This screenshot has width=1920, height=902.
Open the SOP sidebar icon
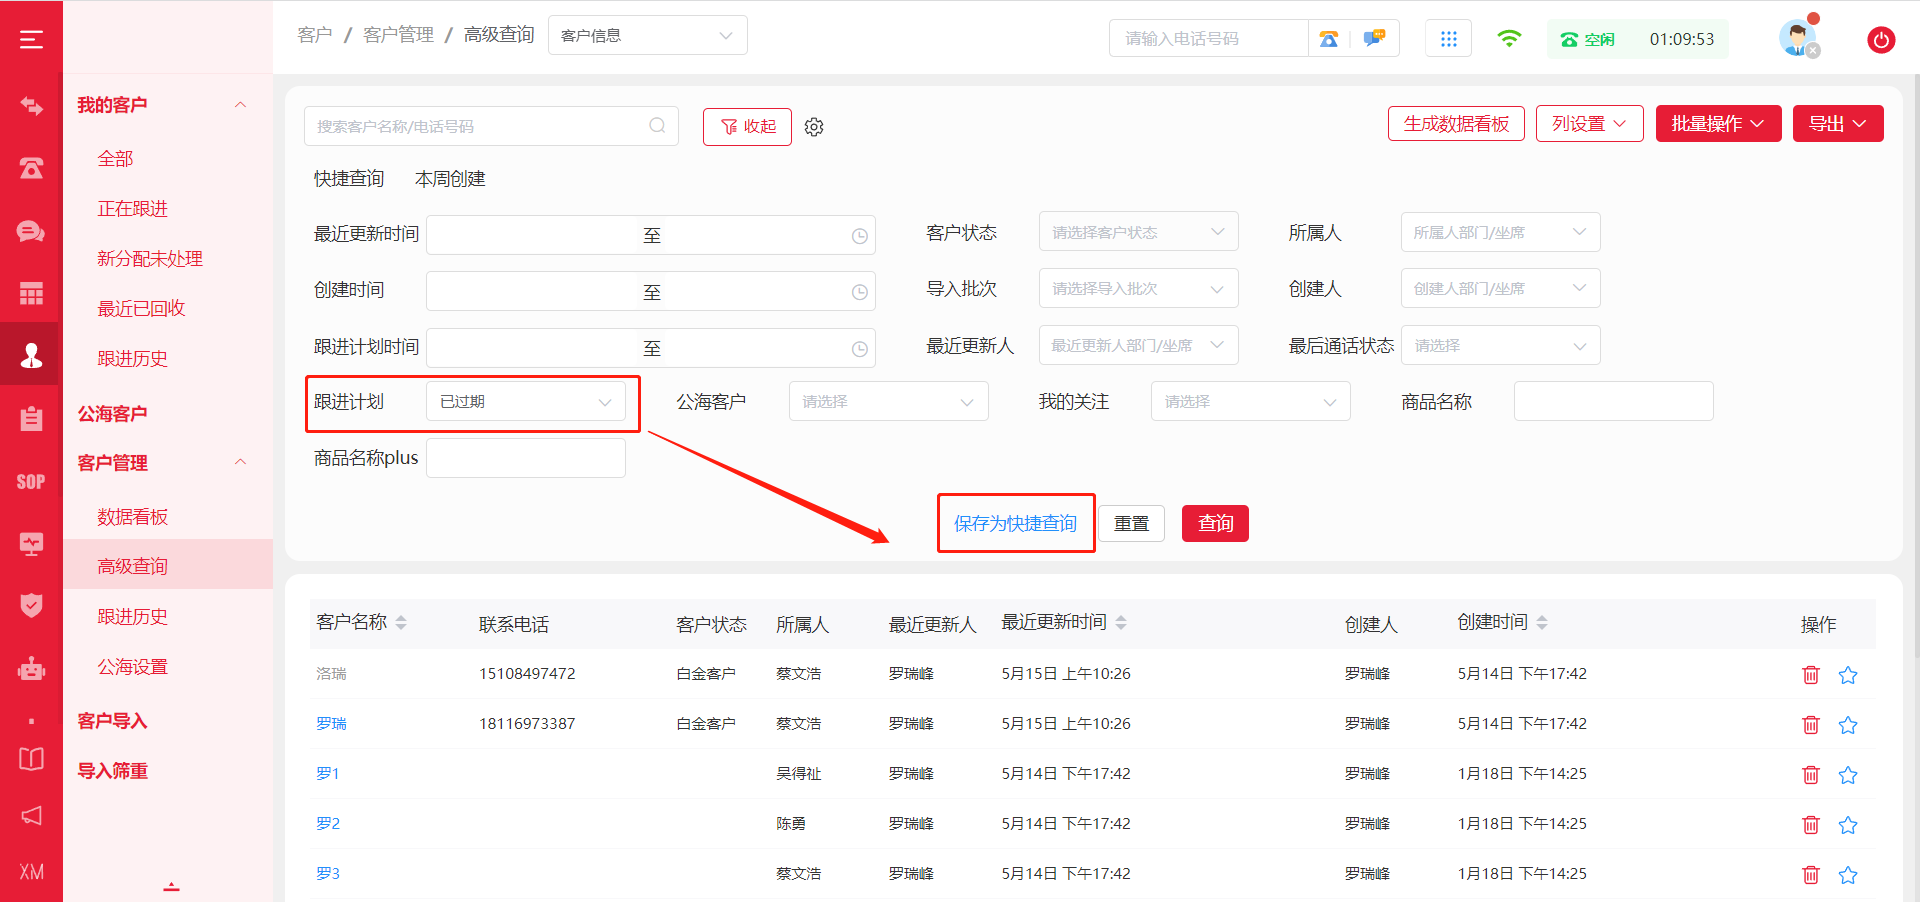(x=31, y=482)
